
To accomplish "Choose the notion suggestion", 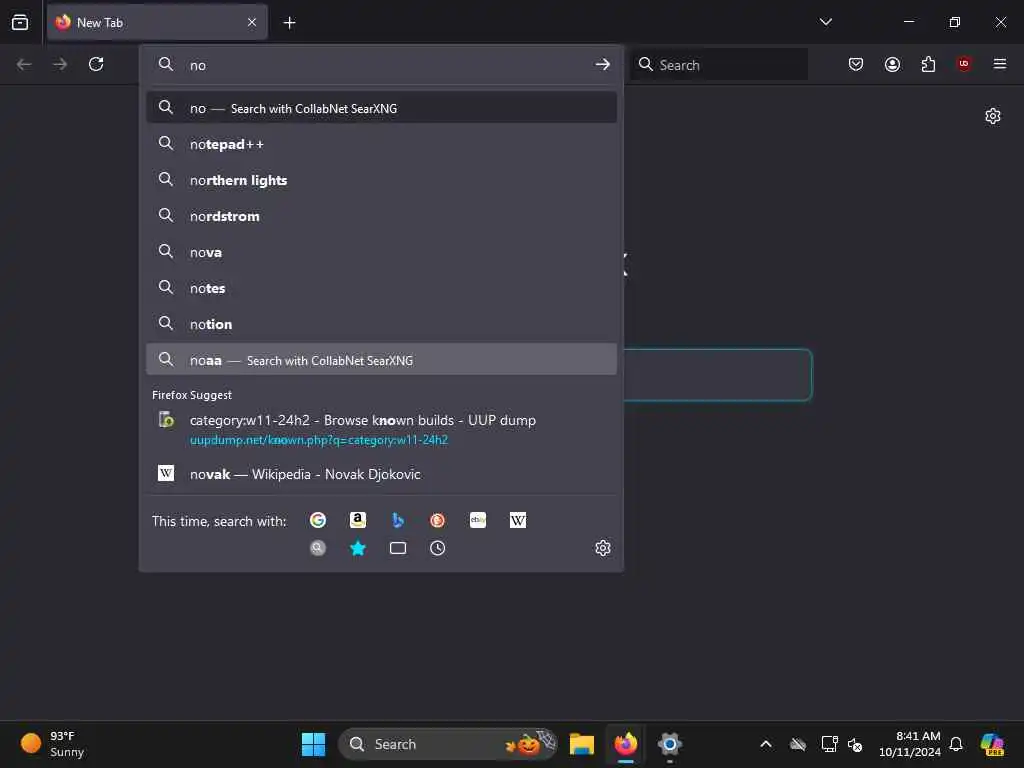I will point(381,324).
